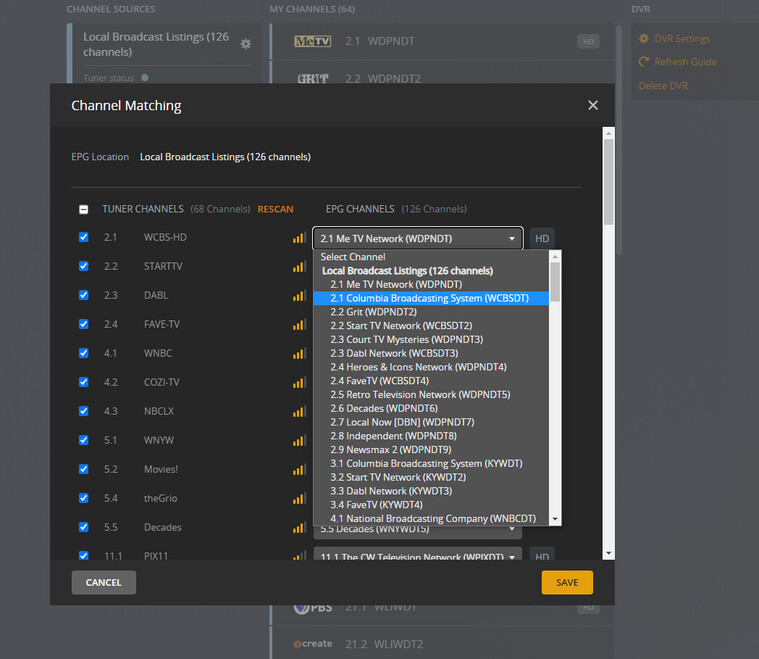The height and width of the screenshot is (659, 759).
Task: Uncheck the 5.2 Movies! channel
Action: tap(84, 469)
